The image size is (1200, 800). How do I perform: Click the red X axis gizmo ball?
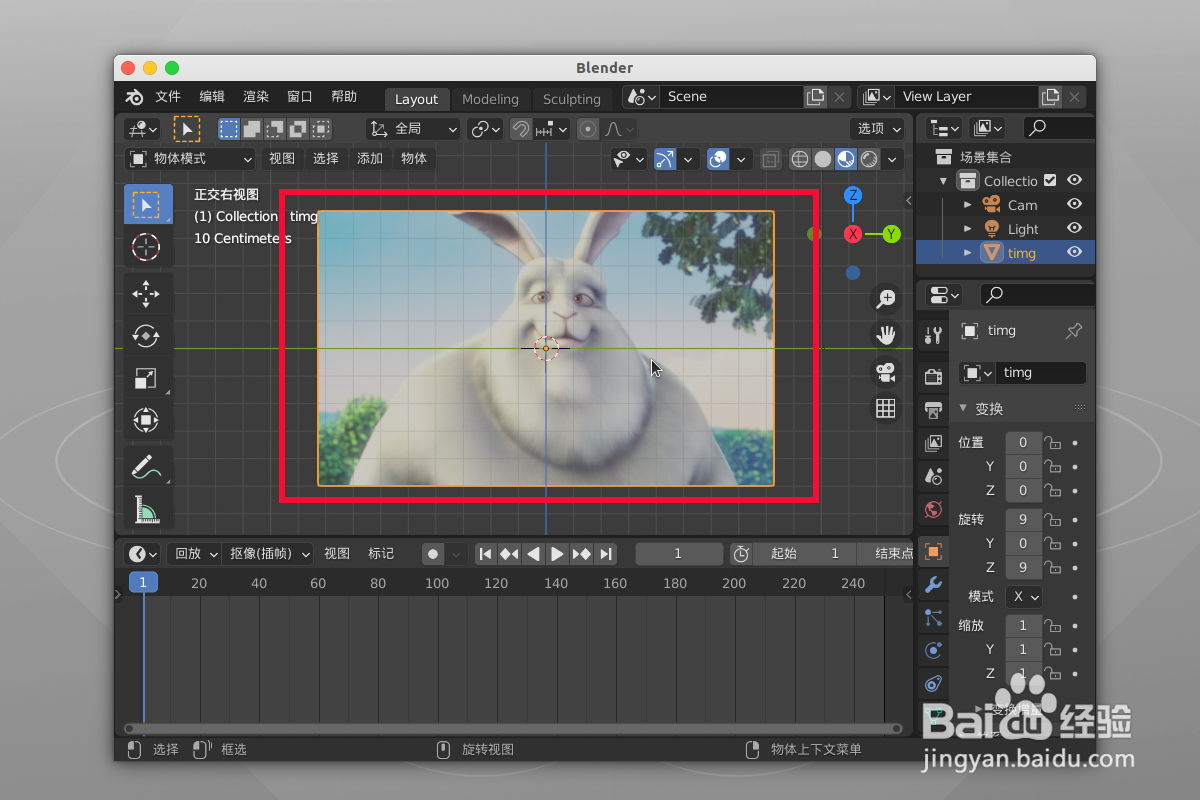853,234
